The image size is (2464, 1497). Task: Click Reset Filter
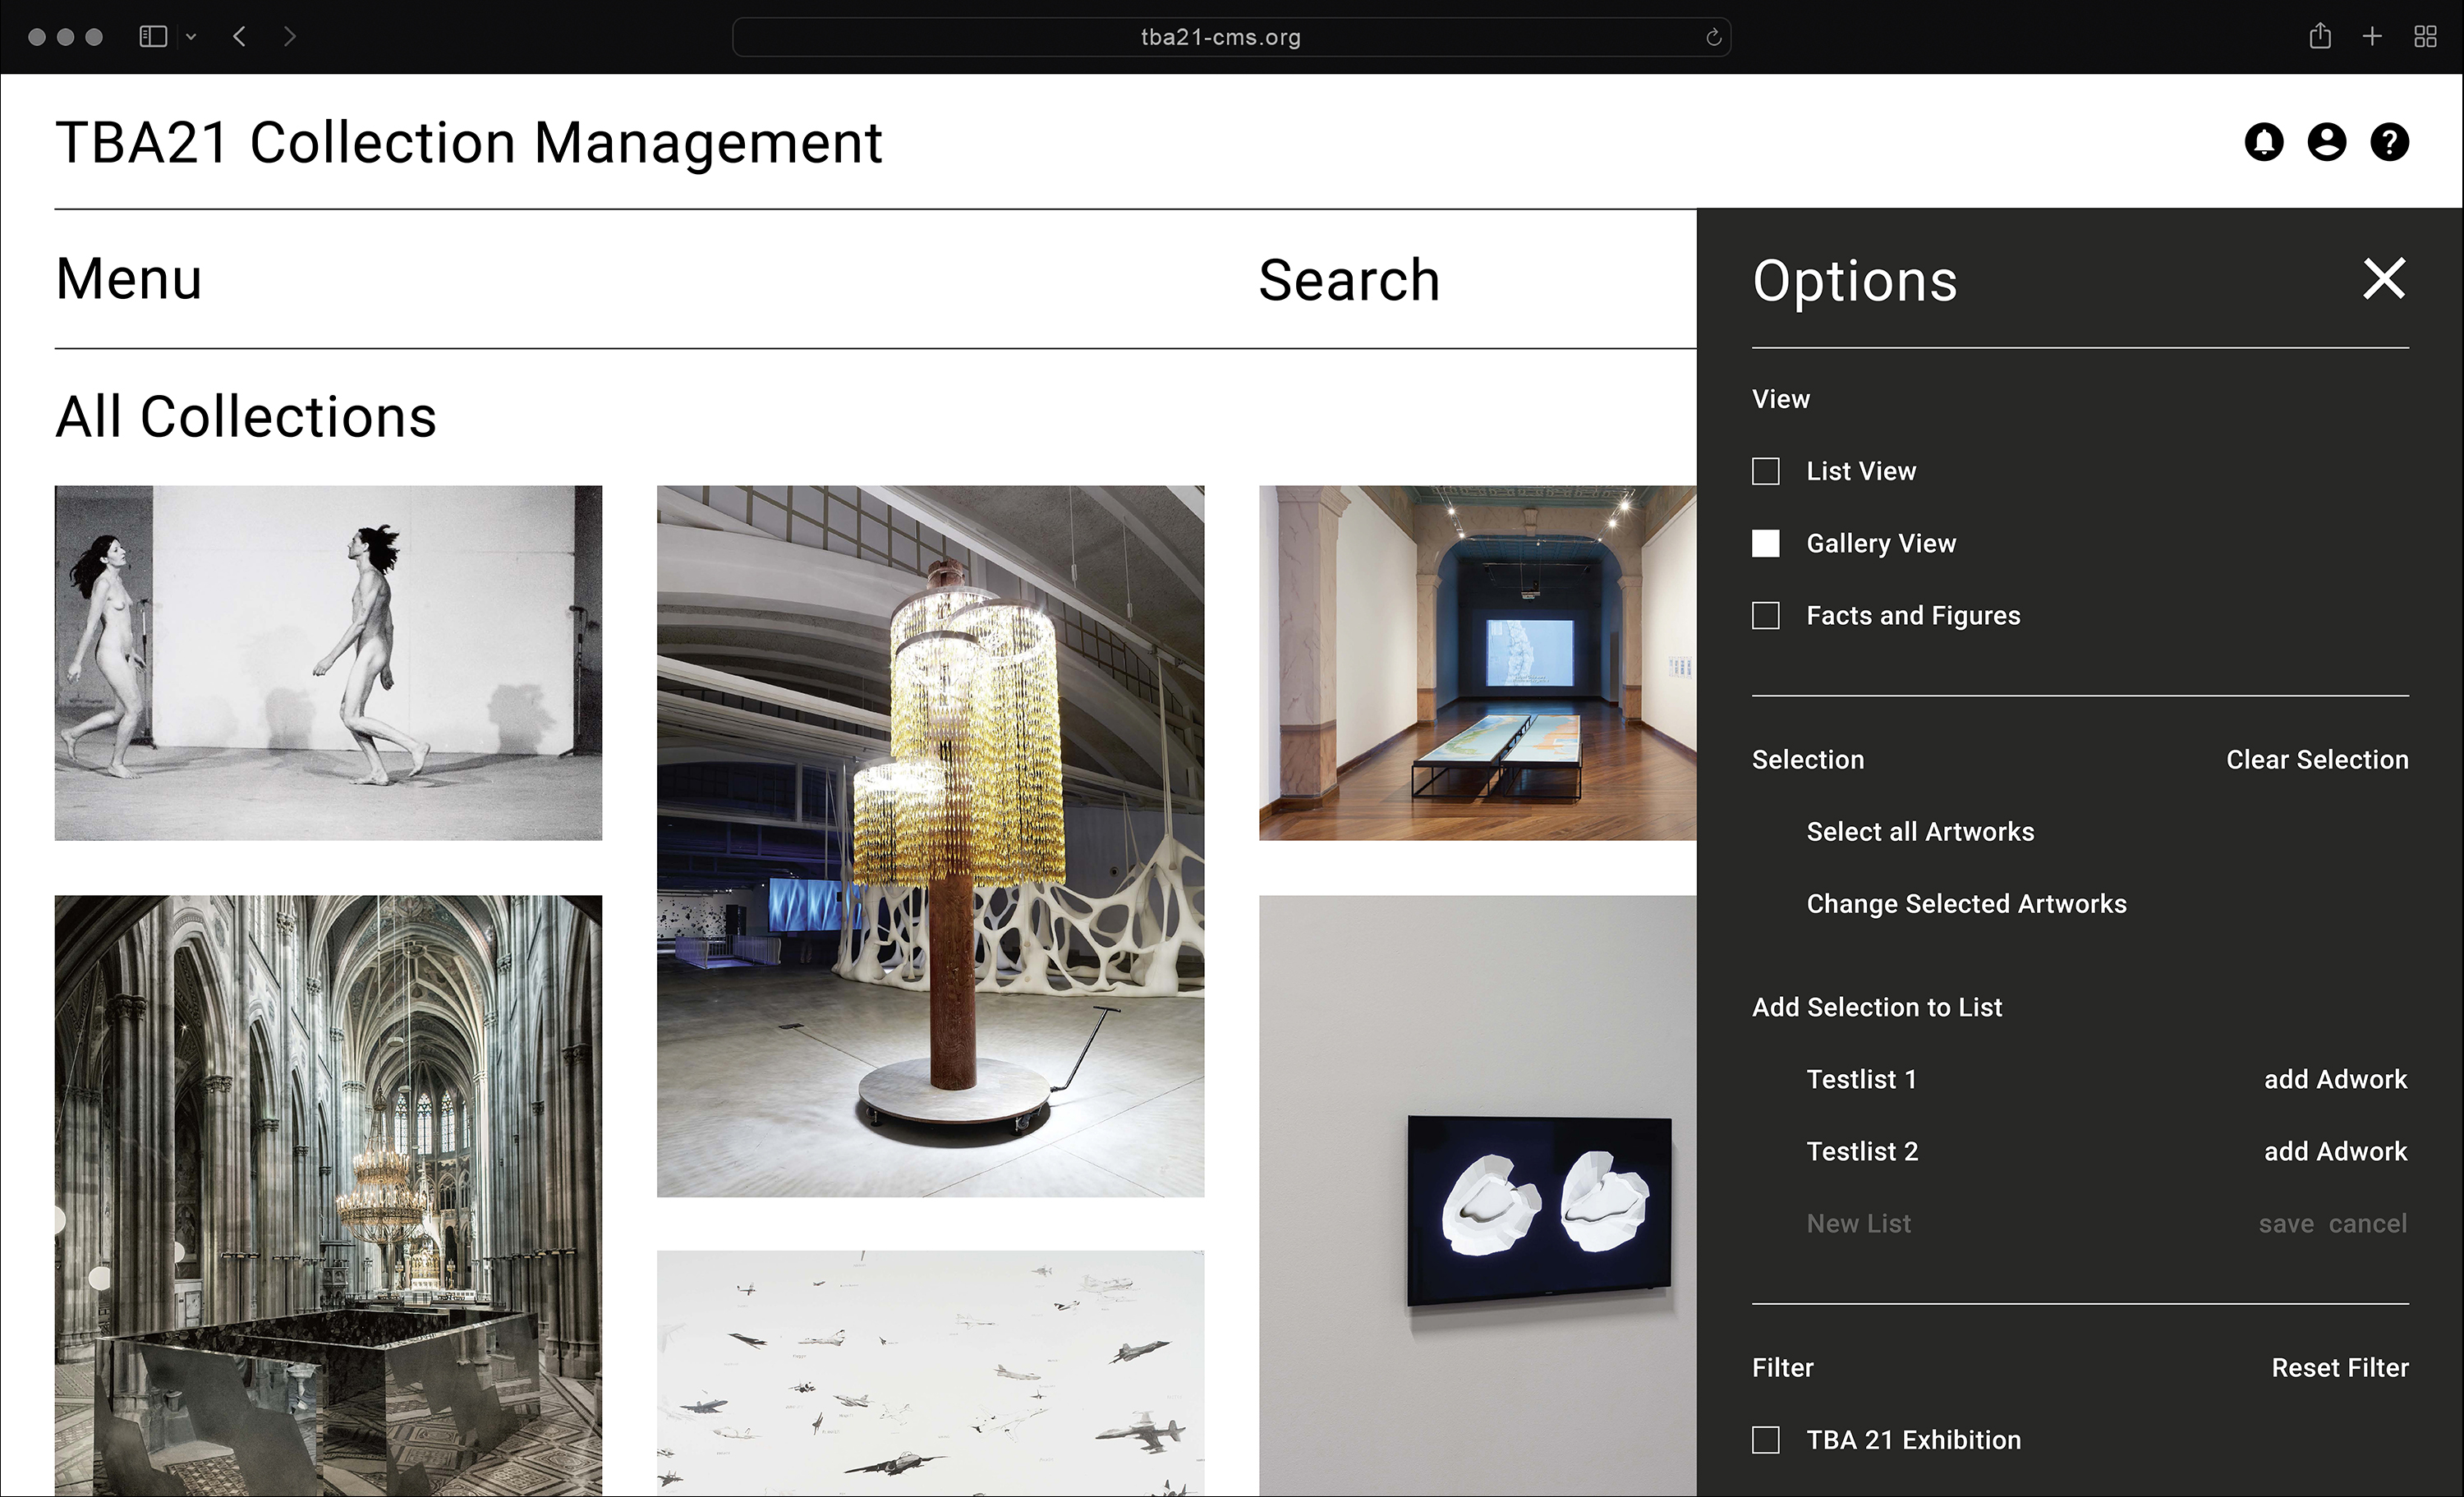(2340, 1368)
